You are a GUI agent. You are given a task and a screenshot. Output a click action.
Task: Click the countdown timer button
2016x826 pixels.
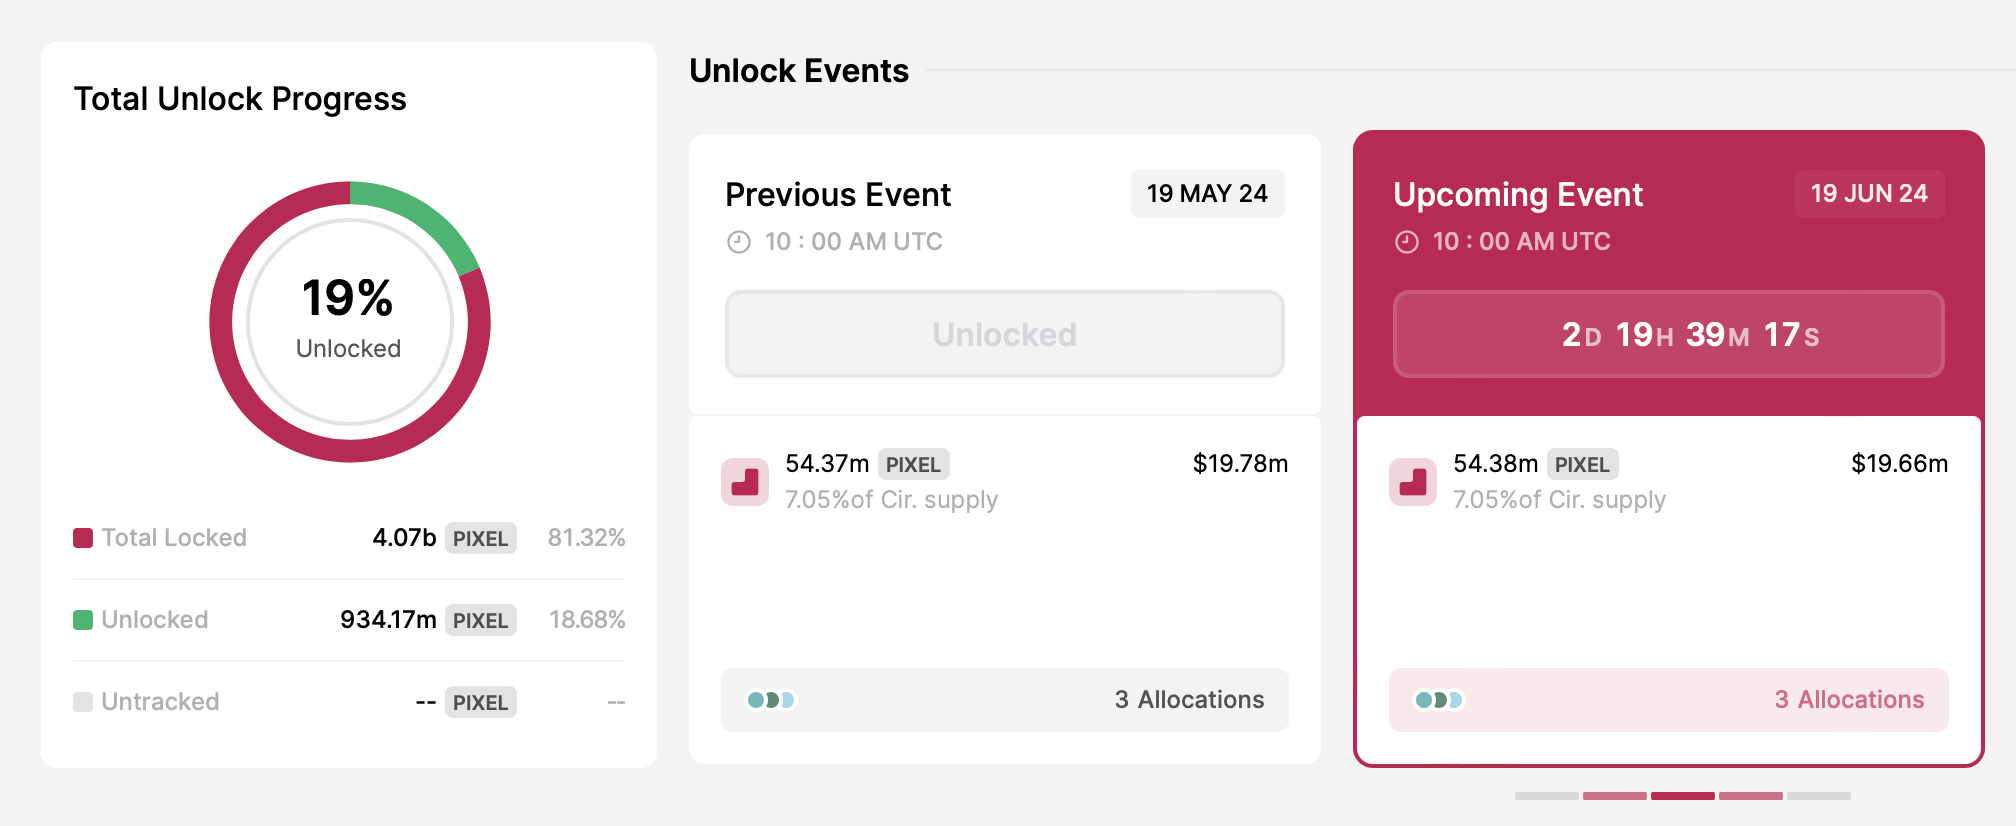(x=1669, y=334)
